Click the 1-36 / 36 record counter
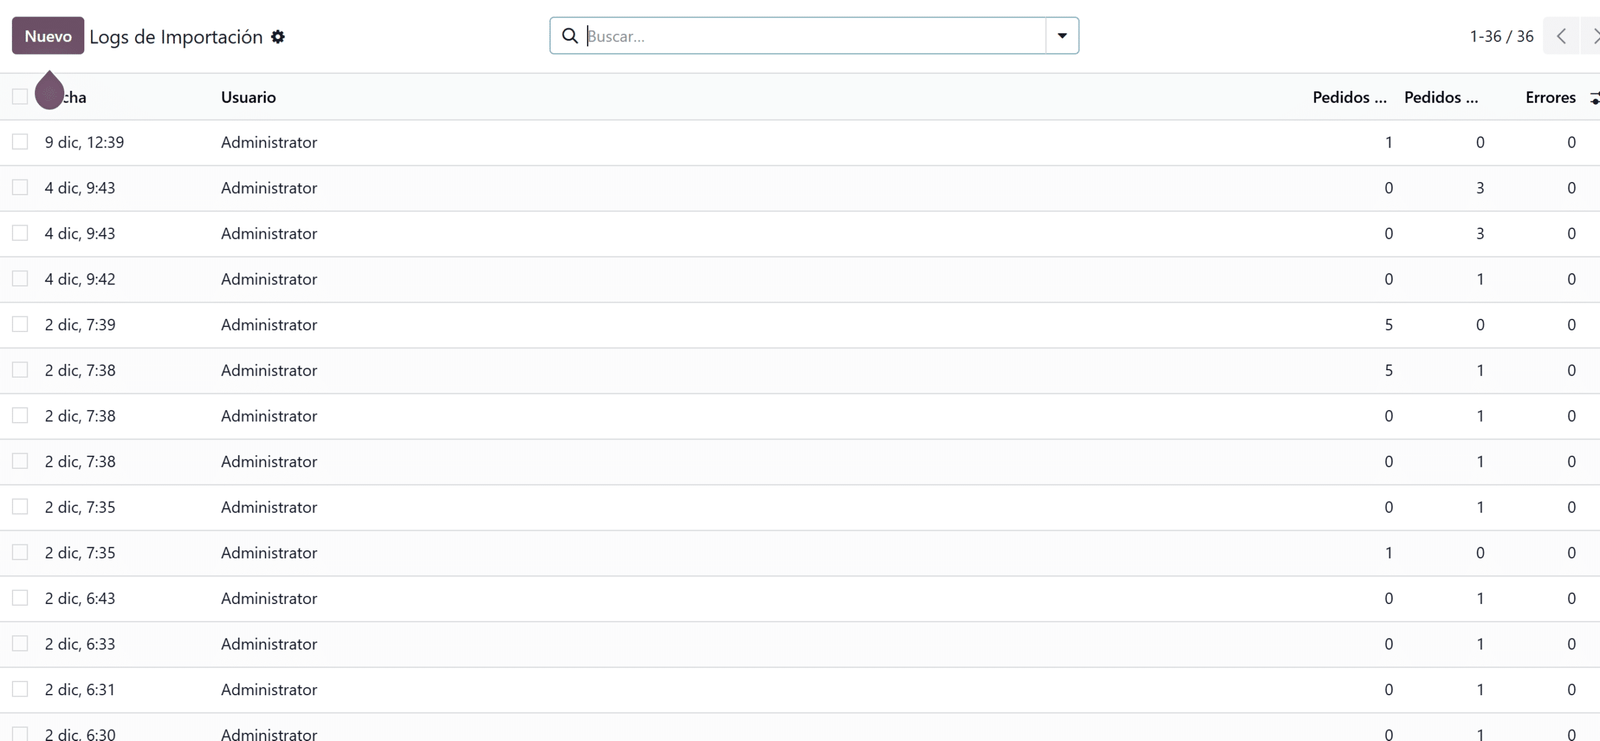Screen dimensions: 1600x741 [1500, 36]
